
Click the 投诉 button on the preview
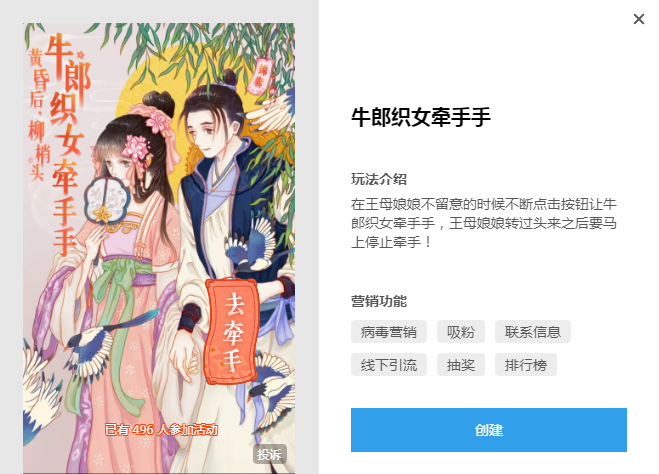(x=269, y=454)
